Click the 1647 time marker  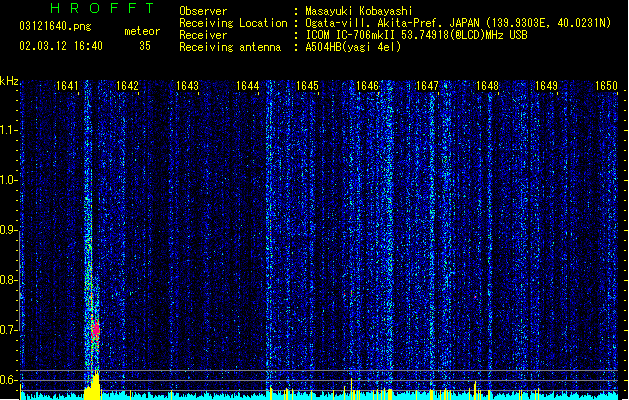427,86
